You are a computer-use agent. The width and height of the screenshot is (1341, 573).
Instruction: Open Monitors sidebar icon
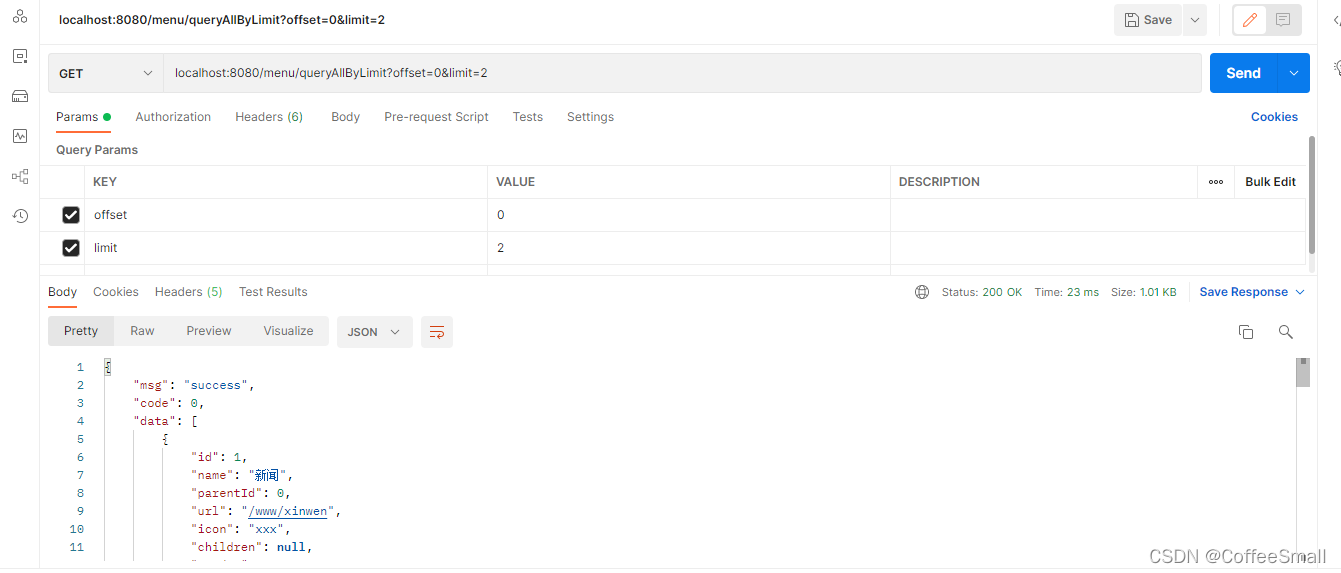coord(19,136)
